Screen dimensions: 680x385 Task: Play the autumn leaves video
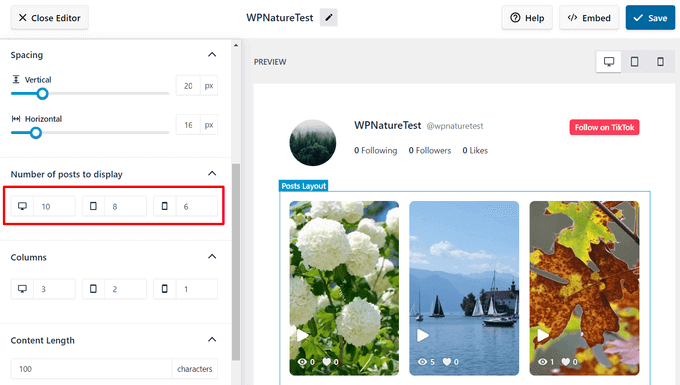click(x=543, y=335)
